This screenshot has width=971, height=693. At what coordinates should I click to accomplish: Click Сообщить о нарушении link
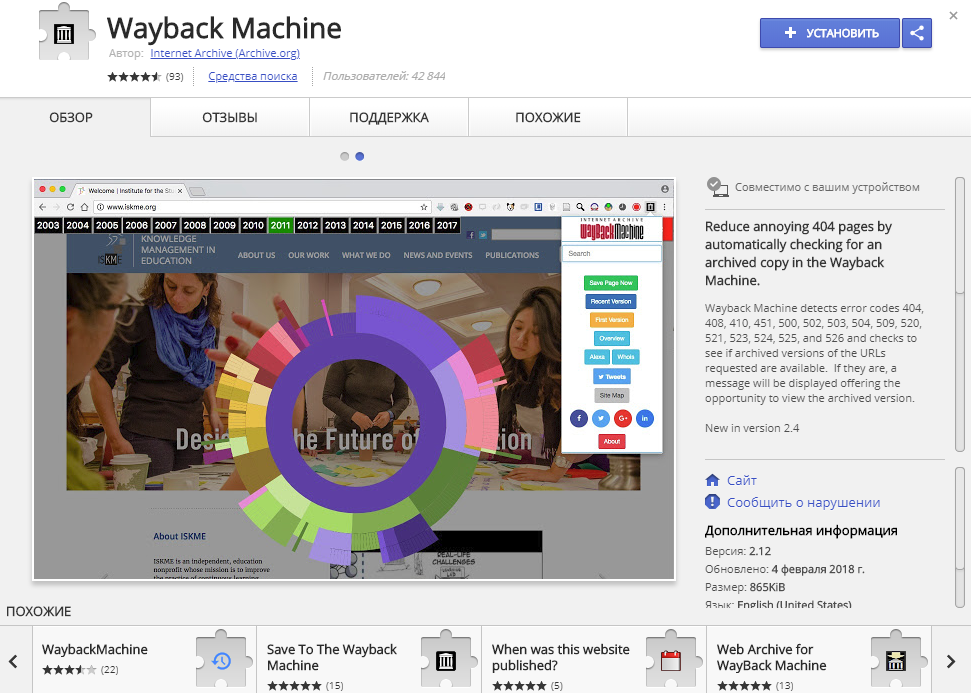(803, 503)
